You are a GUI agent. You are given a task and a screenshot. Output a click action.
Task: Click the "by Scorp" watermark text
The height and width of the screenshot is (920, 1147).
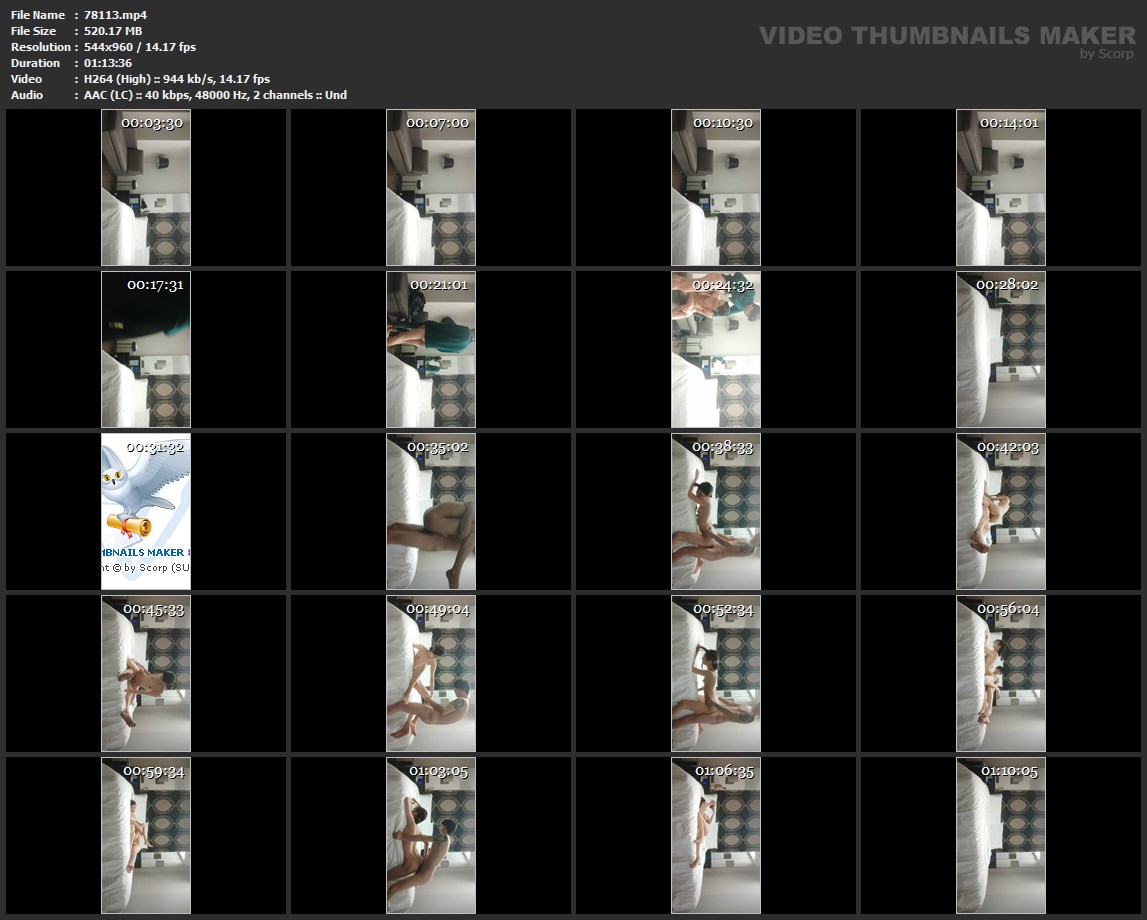(x=1106, y=54)
